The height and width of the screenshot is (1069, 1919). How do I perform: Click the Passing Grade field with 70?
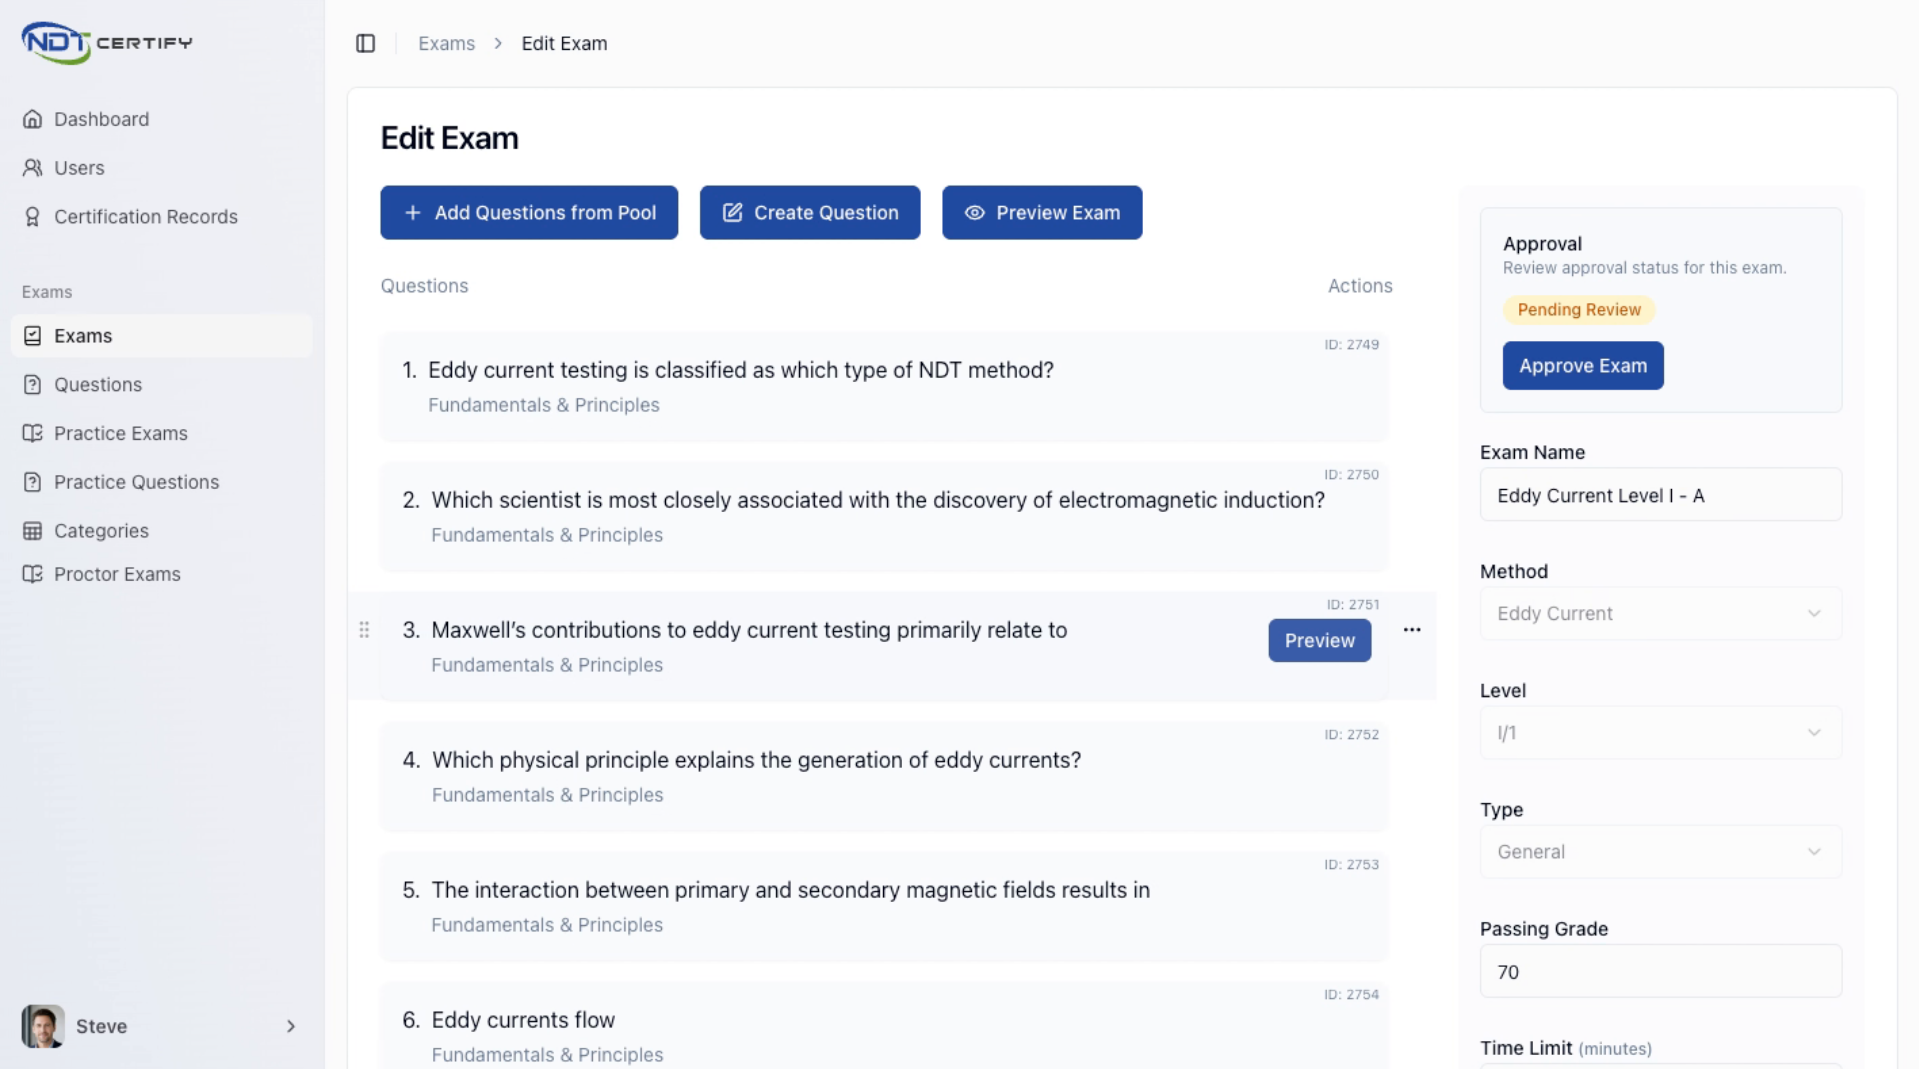click(x=1661, y=971)
